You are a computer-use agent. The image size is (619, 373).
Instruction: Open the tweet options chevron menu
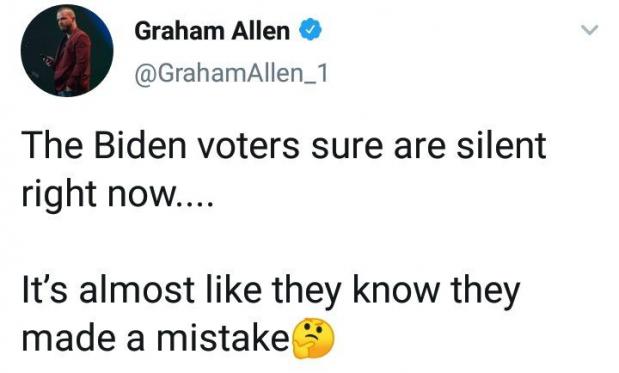(x=590, y=30)
